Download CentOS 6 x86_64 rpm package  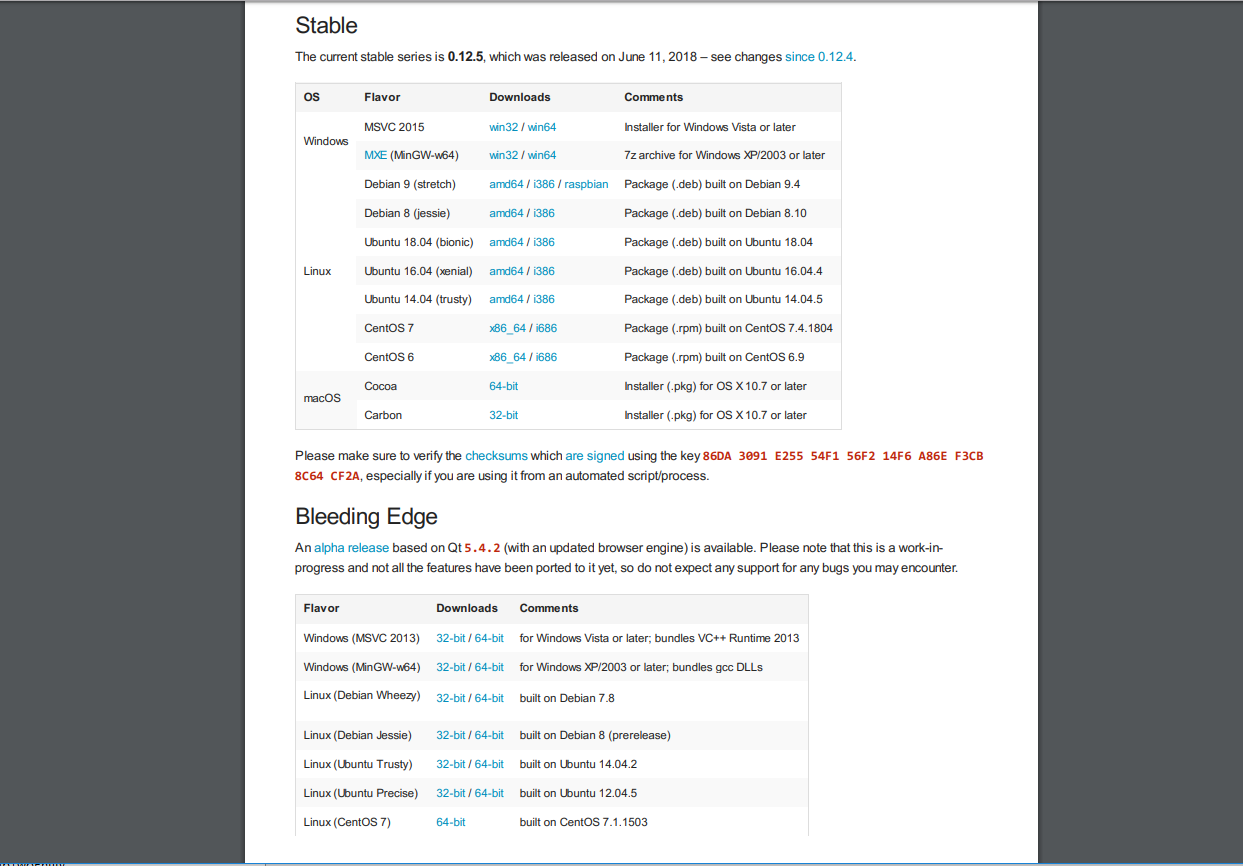pyautogui.click(x=508, y=357)
